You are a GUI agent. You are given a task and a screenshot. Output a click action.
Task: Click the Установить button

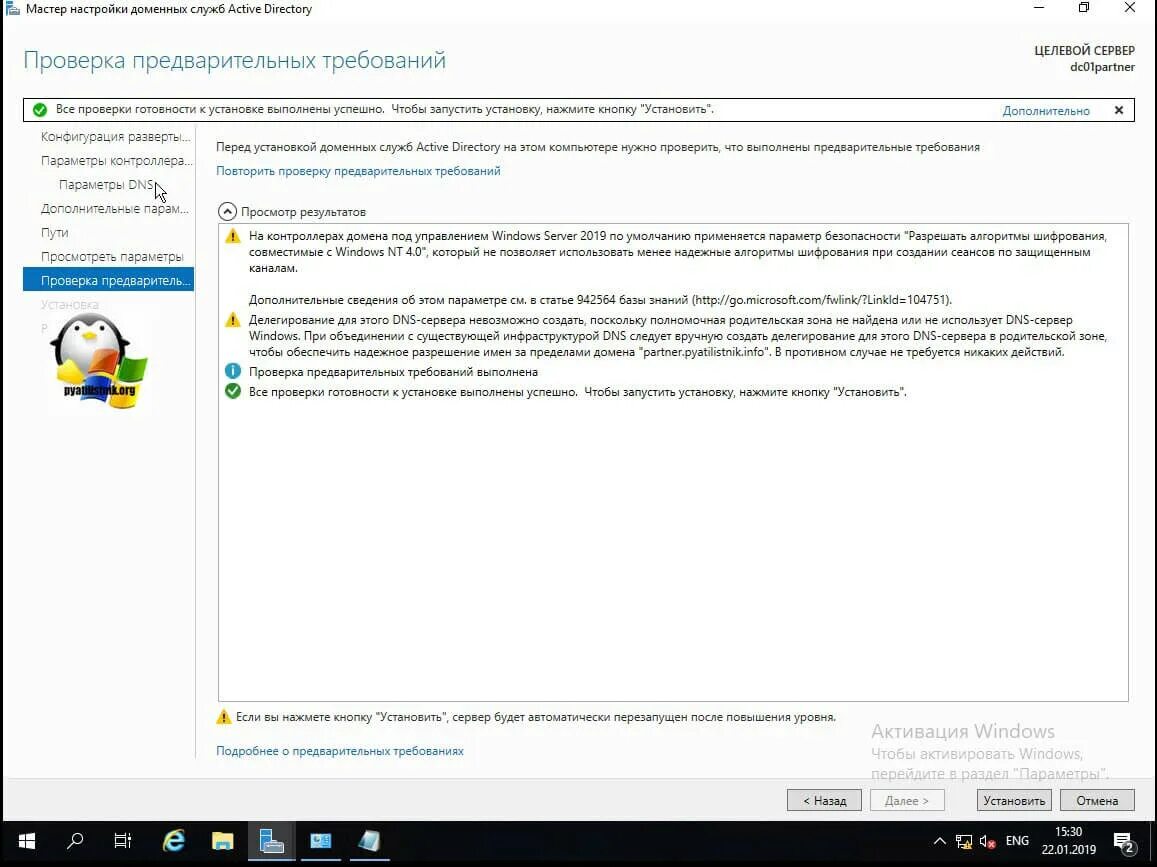point(1014,801)
